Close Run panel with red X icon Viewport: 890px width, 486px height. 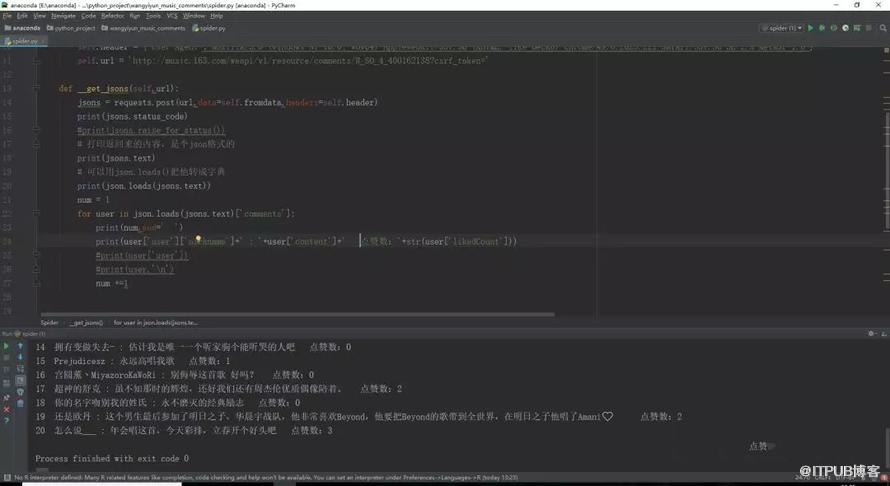(6, 409)
